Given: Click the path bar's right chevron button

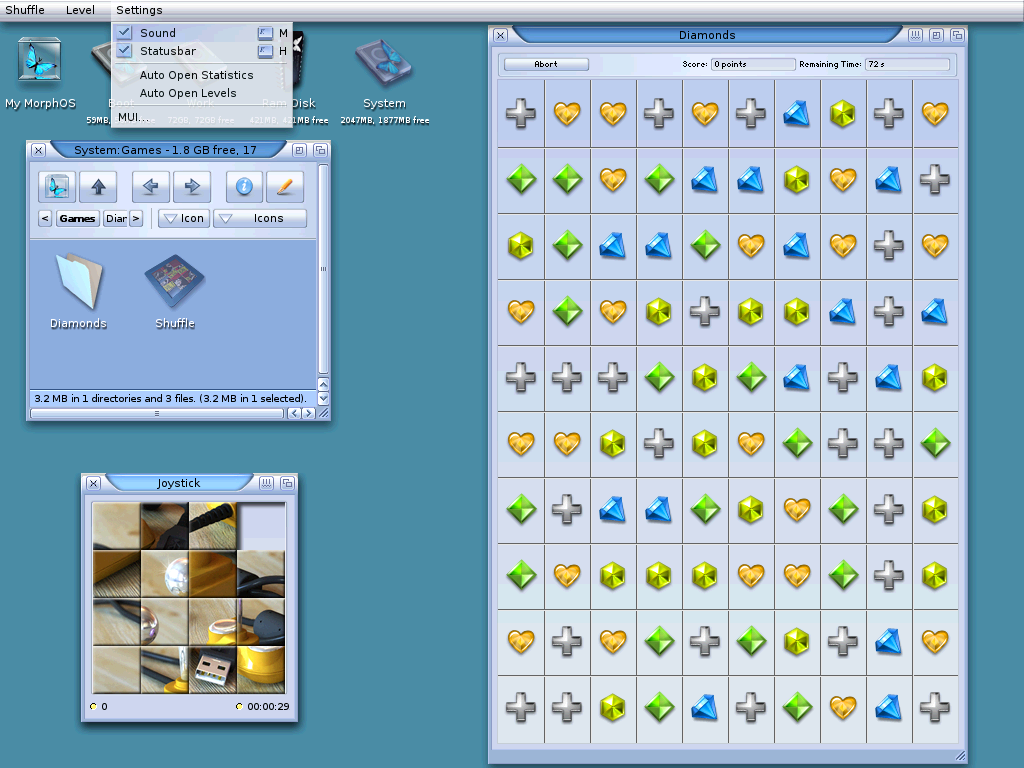Looking at the screenshot, I should 136,218.
